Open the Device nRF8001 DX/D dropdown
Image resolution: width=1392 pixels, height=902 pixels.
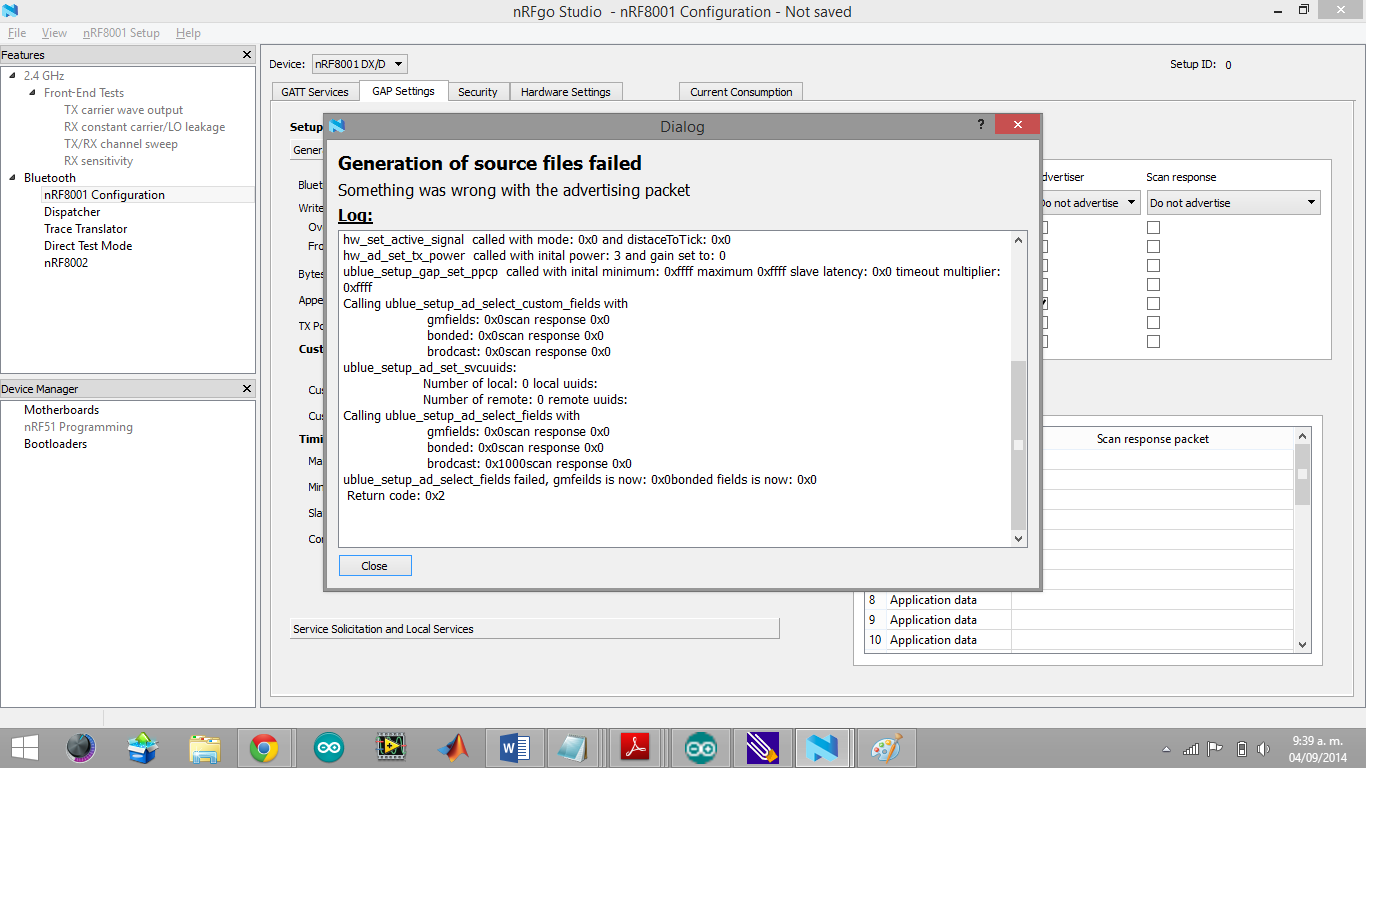[x=359, y=64]
